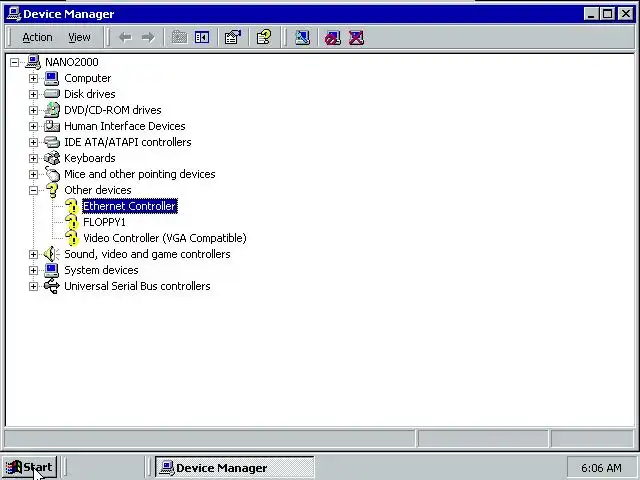640x480 pixels.
Task: Select Ethernet Controller entry
Action: pos(130,206)
